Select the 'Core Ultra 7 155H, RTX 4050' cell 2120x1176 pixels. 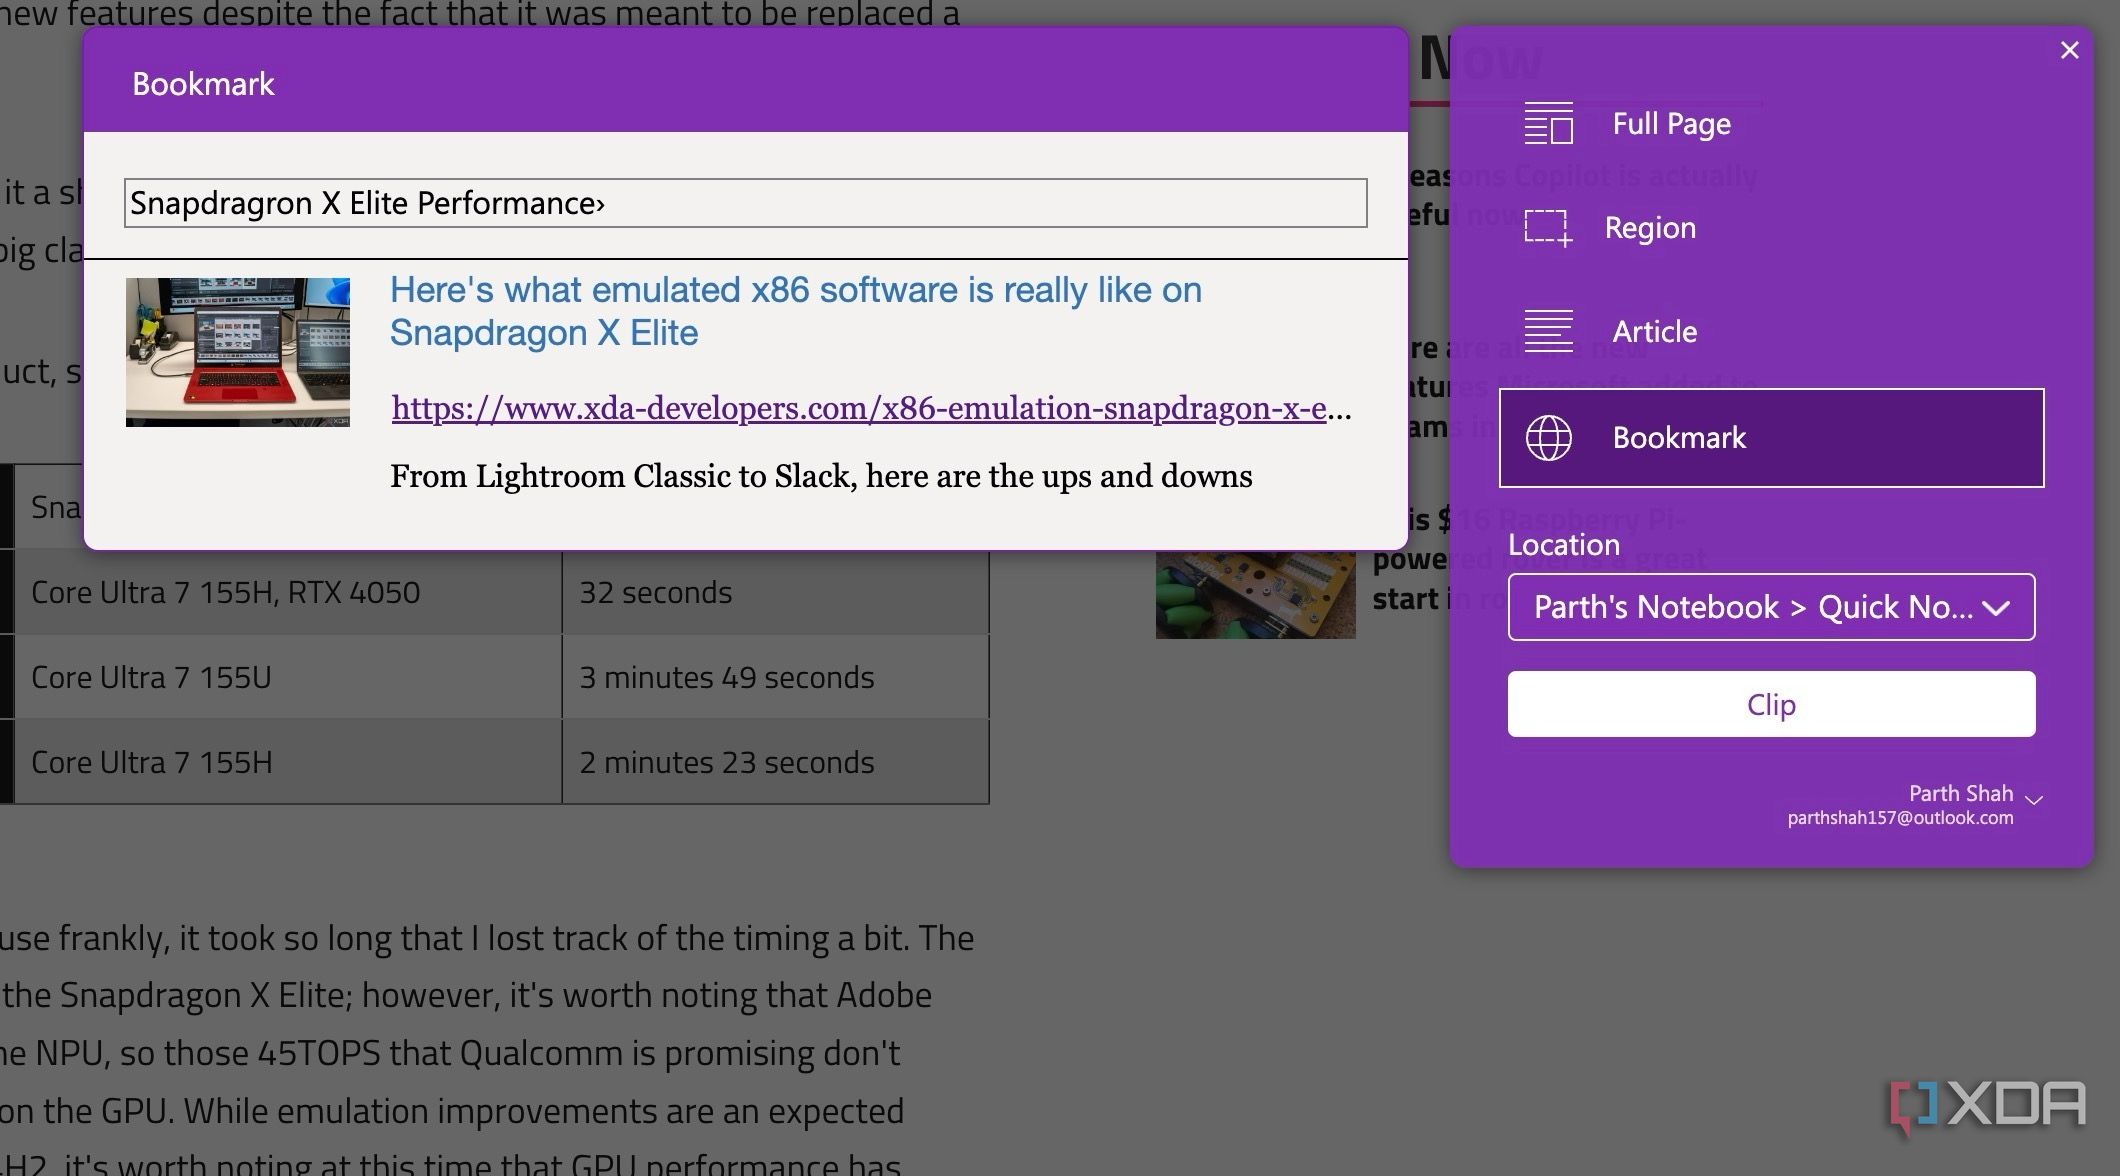click(x=287, y=592)
